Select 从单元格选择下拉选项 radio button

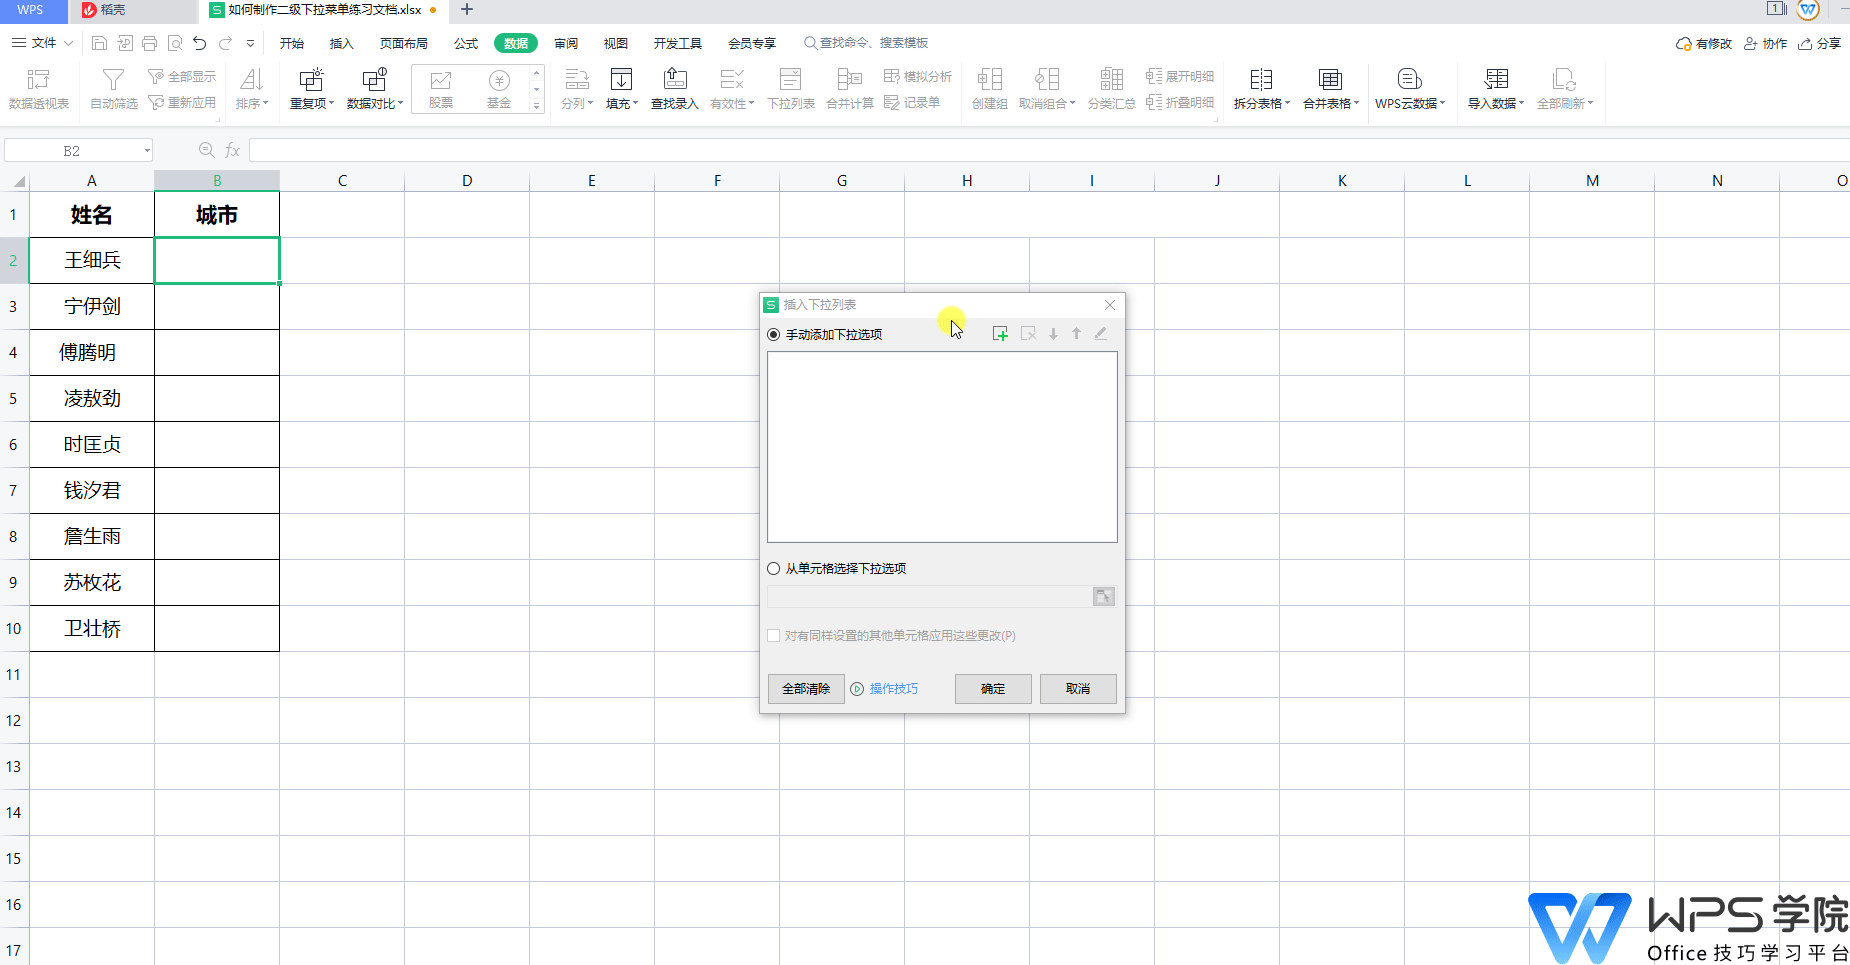tap(774, 569)
